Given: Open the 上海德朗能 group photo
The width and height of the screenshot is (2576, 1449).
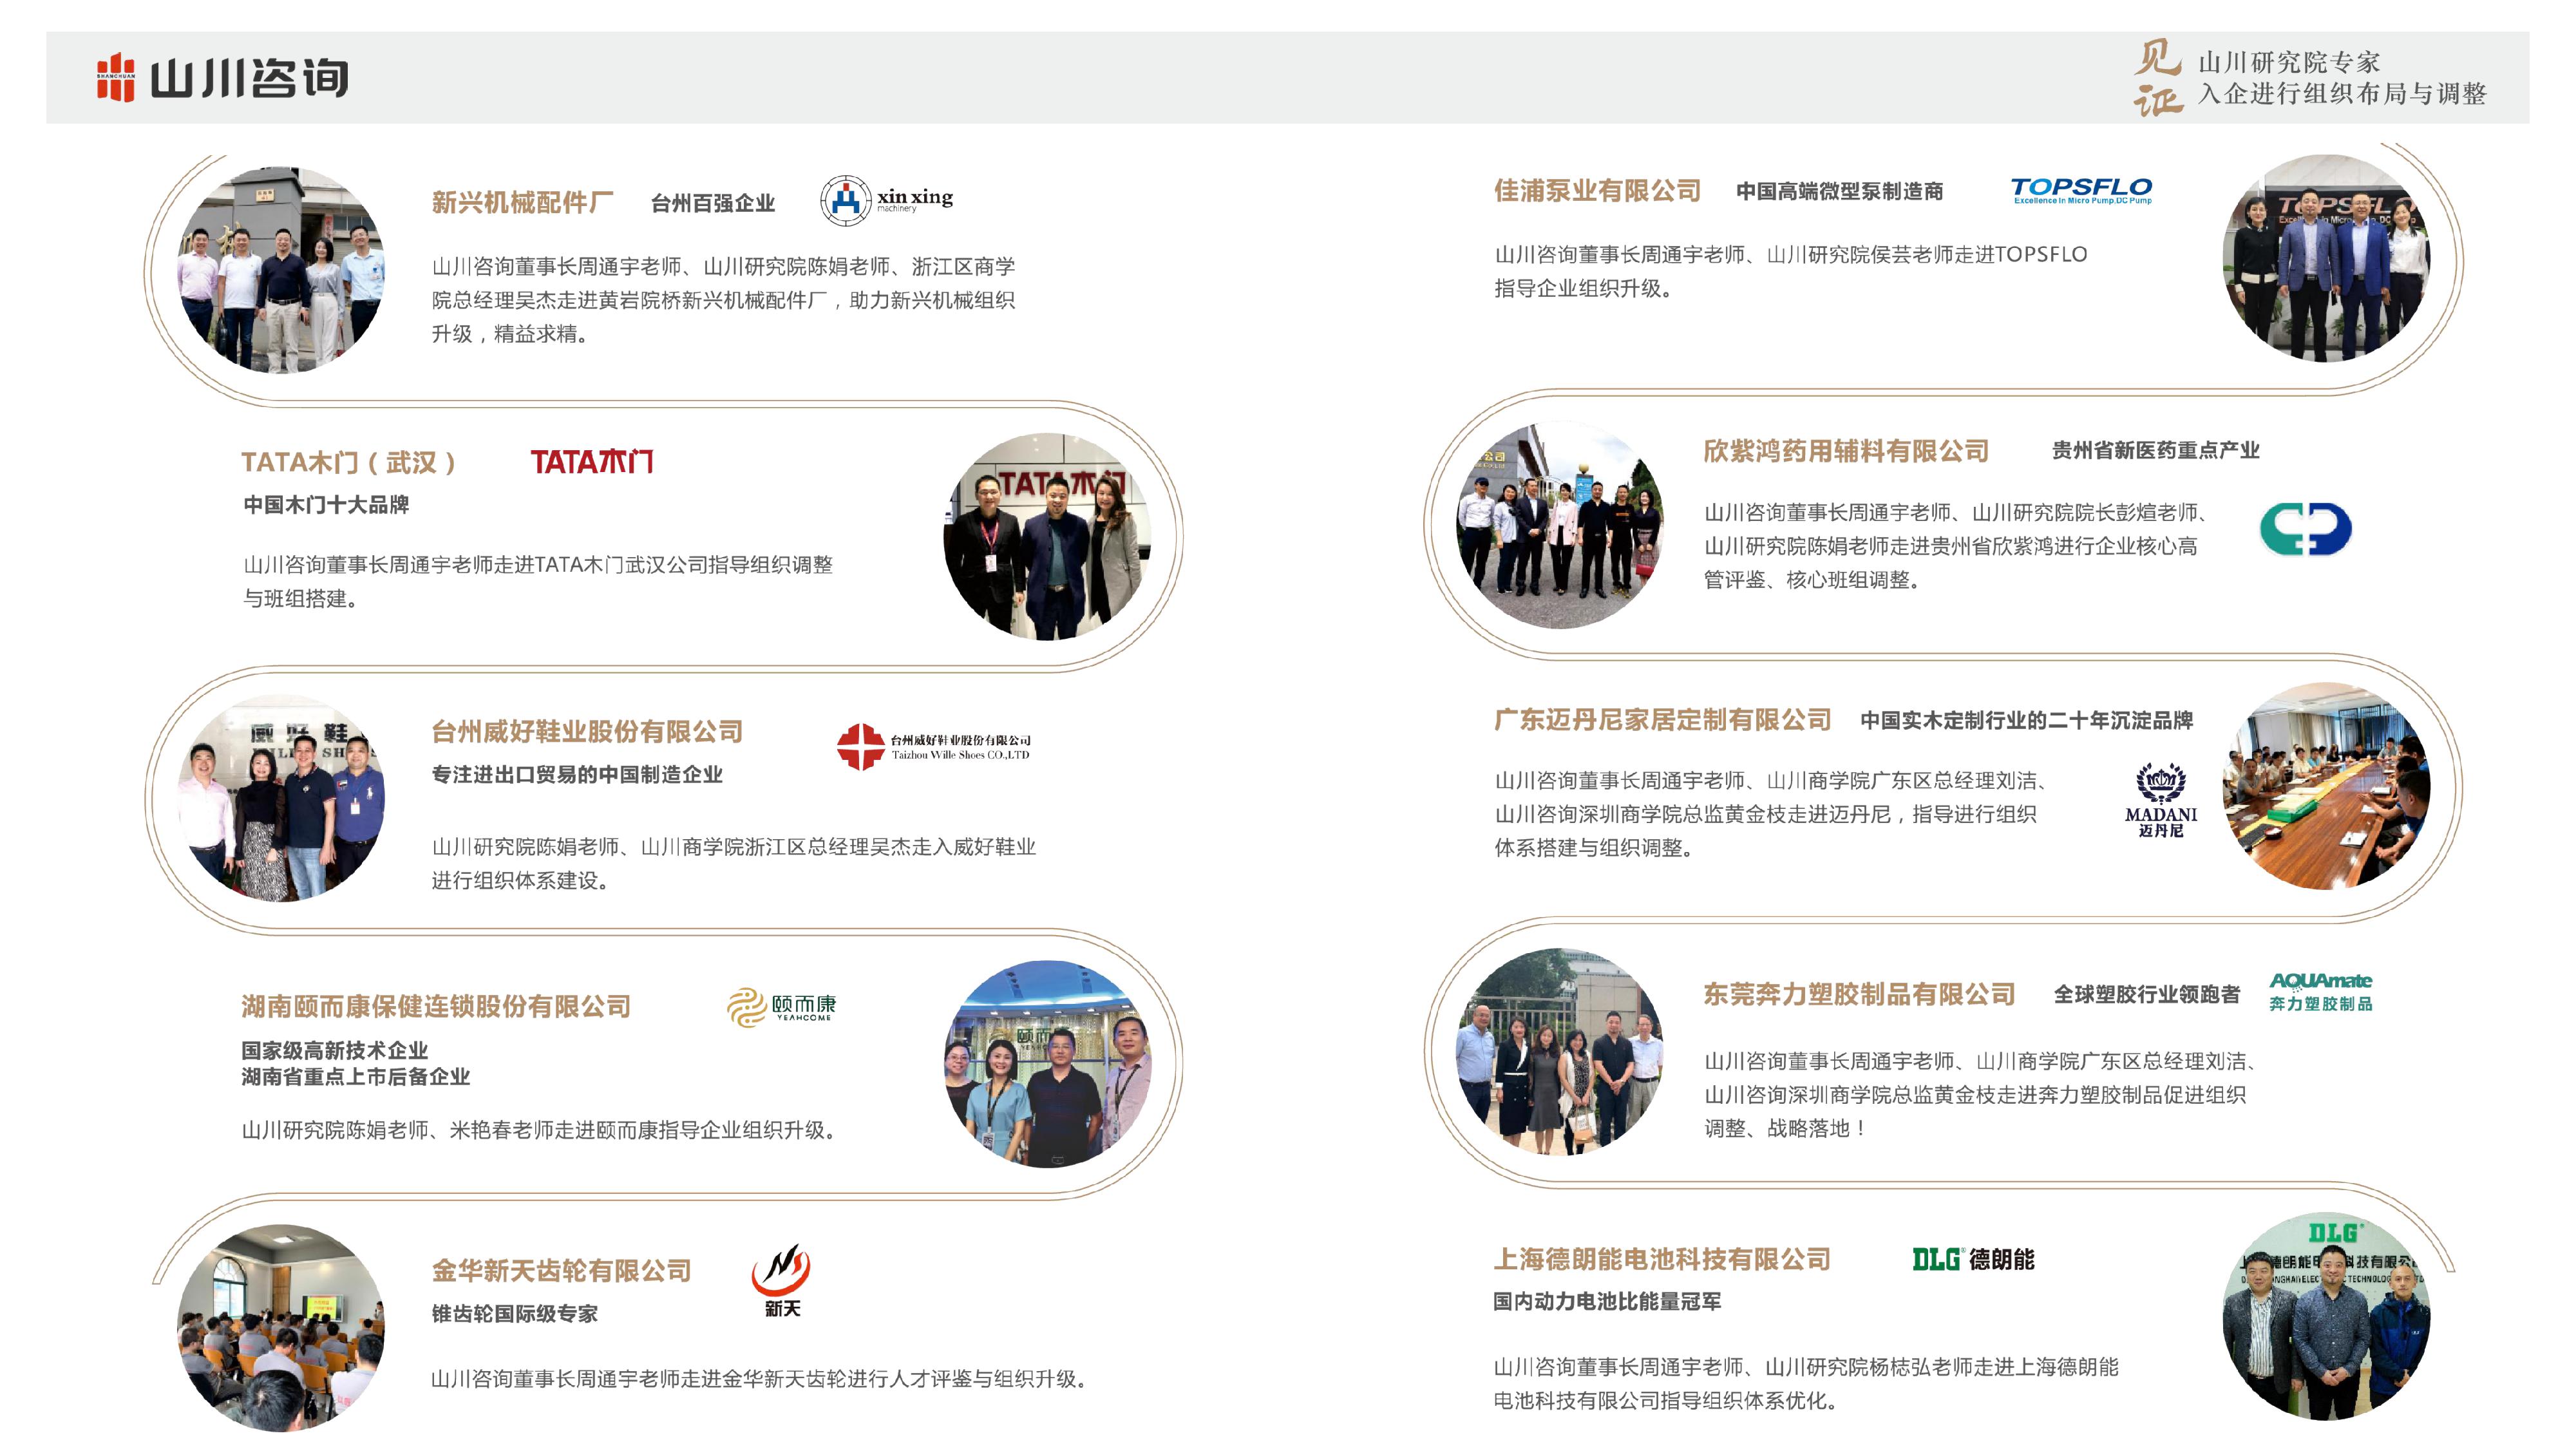Looking at the screenshot, I should coord(2326,1316).
